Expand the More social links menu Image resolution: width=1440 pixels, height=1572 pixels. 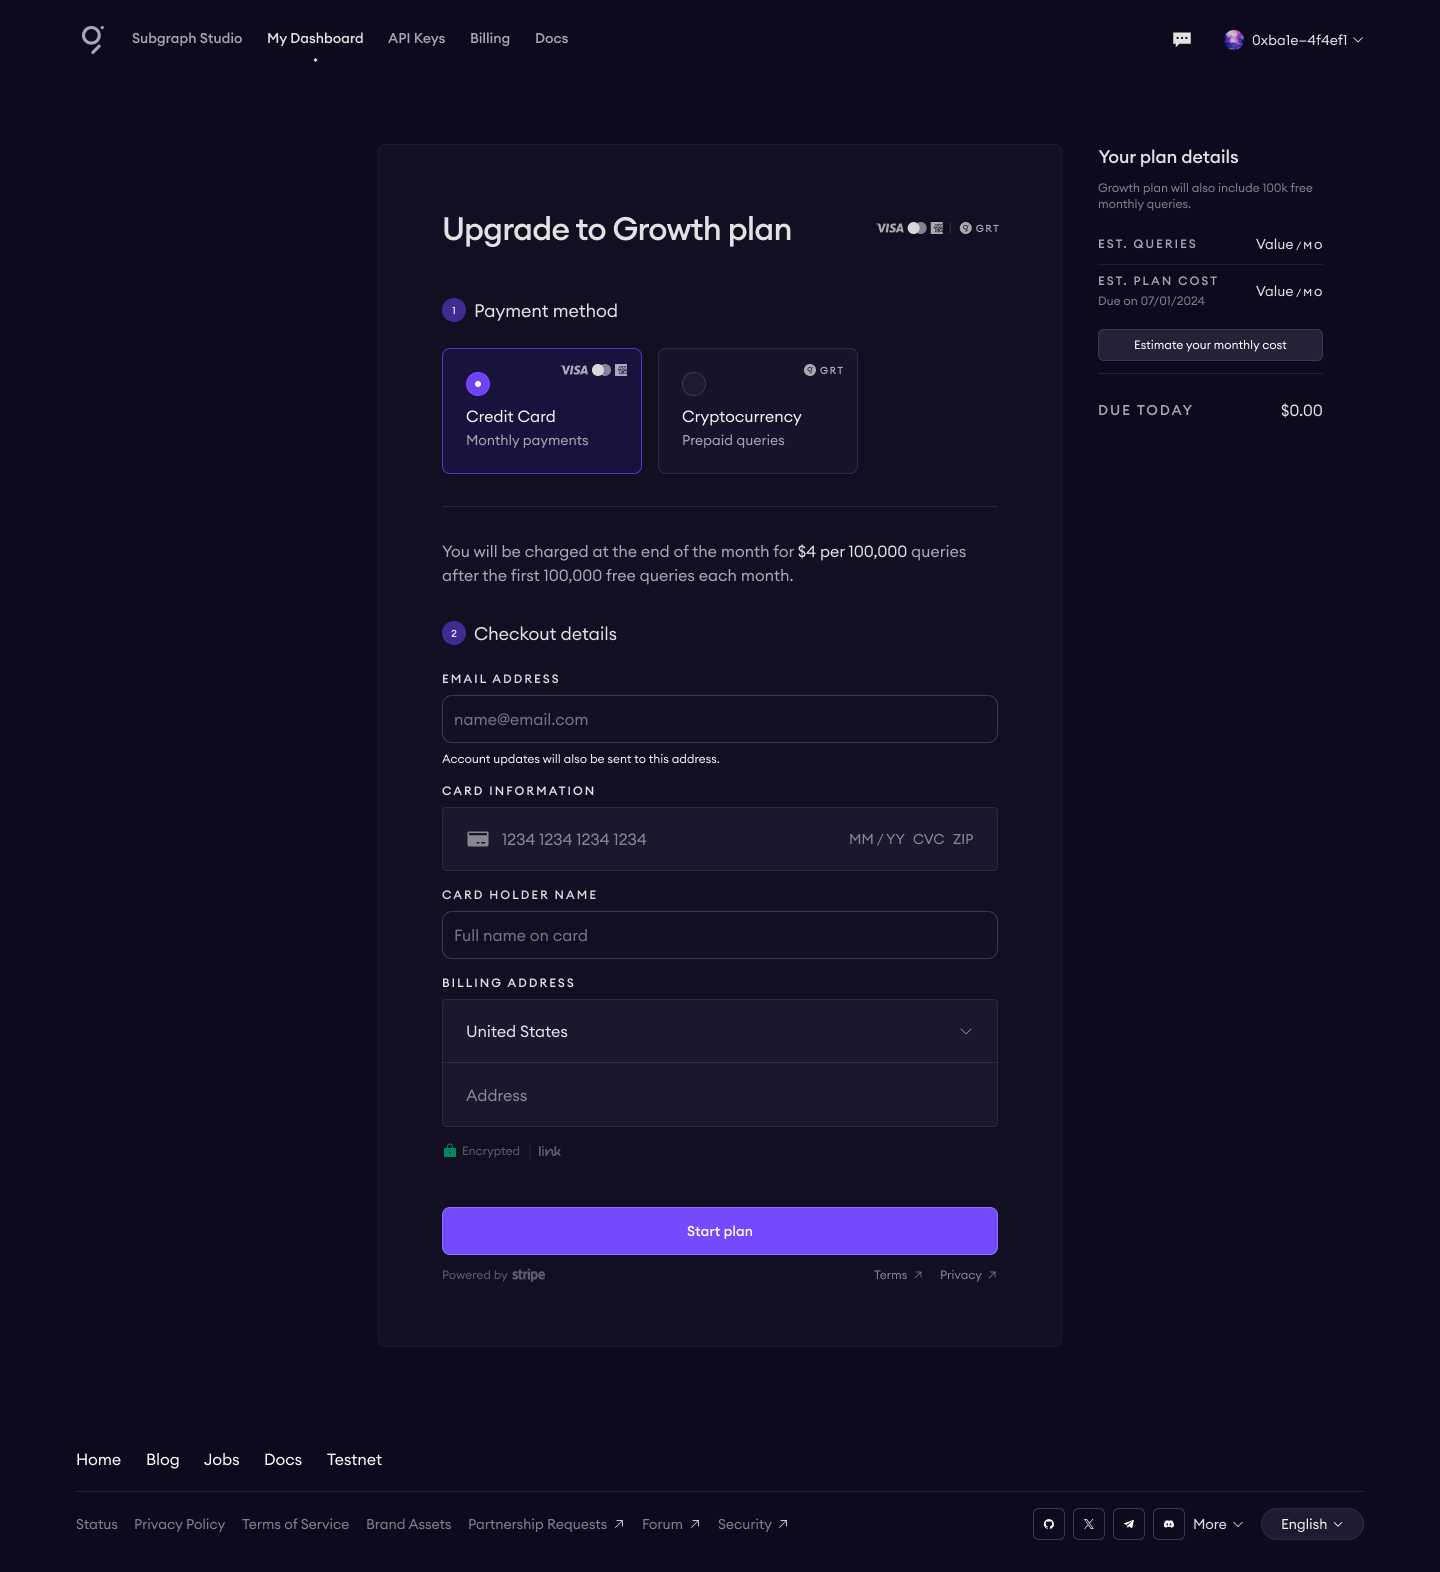point(1218,1524)
